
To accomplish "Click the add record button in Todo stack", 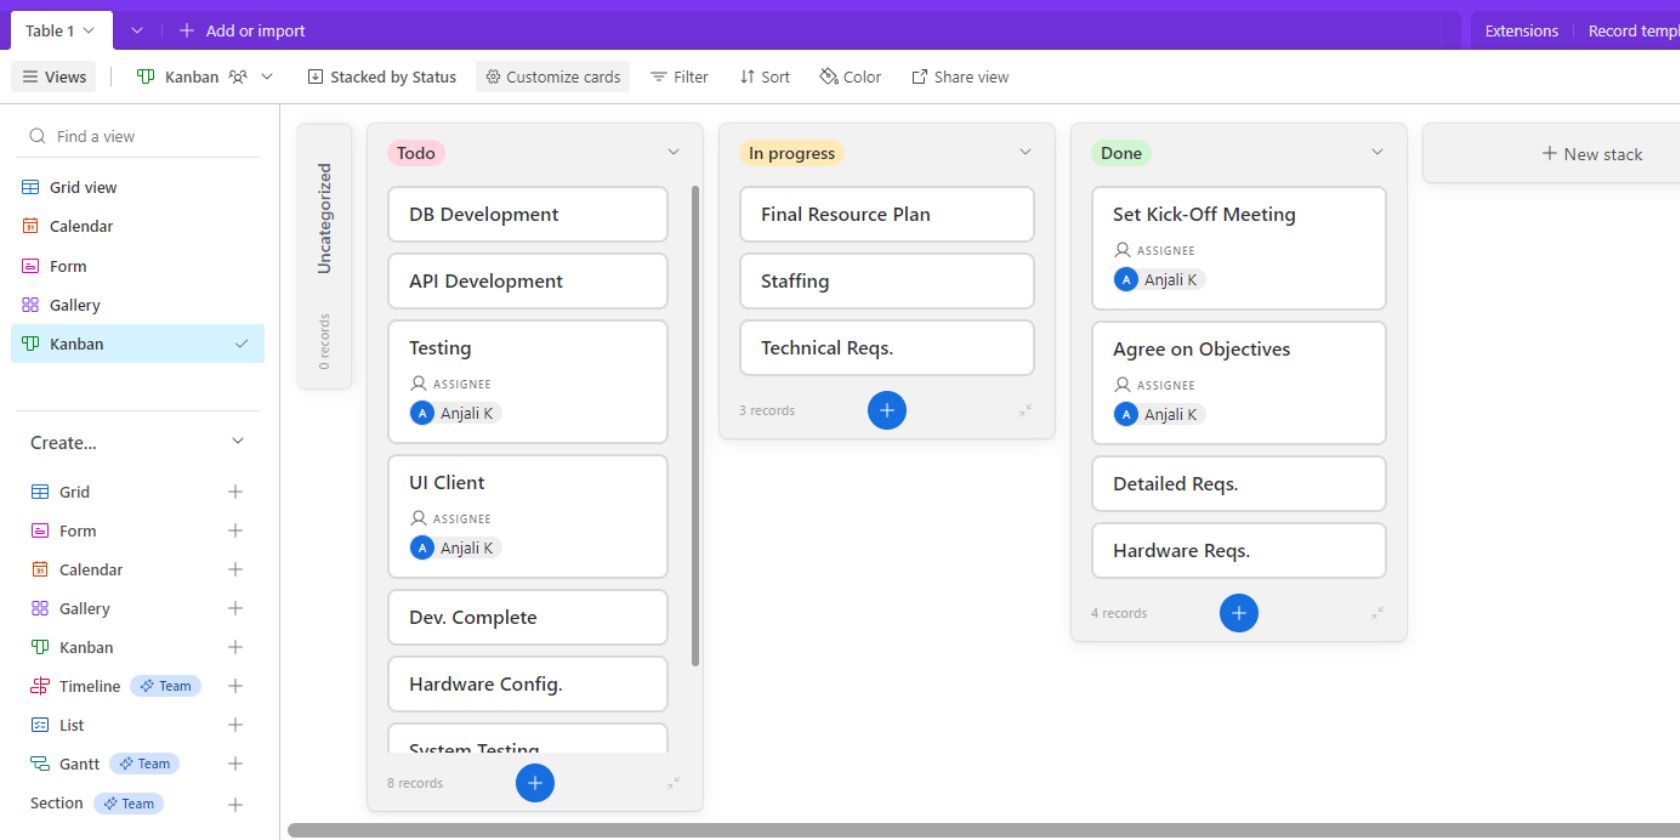I will [535, 783].
